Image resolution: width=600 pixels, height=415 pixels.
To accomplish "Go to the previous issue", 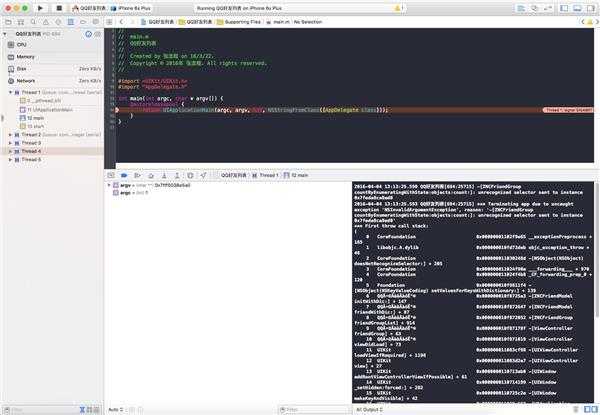I will (583, 22).
